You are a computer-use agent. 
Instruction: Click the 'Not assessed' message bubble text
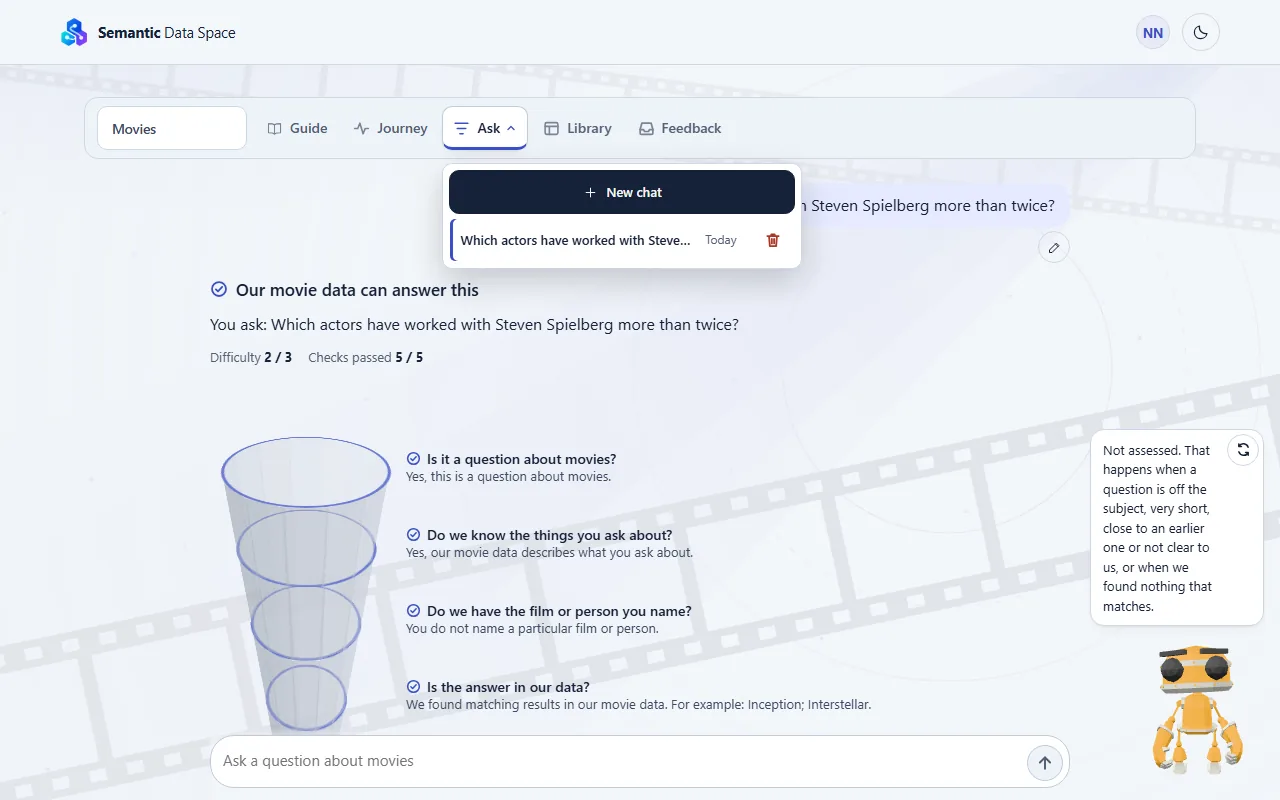click(x=1158, y=528)
